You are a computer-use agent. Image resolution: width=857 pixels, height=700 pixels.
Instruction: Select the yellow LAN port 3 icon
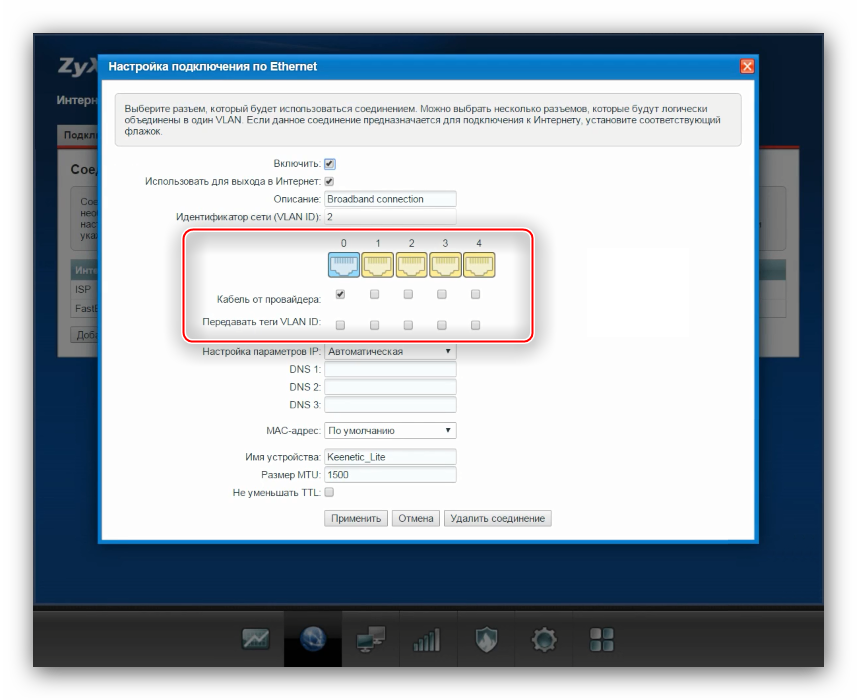pyautogui.click(x=445, y=264)
